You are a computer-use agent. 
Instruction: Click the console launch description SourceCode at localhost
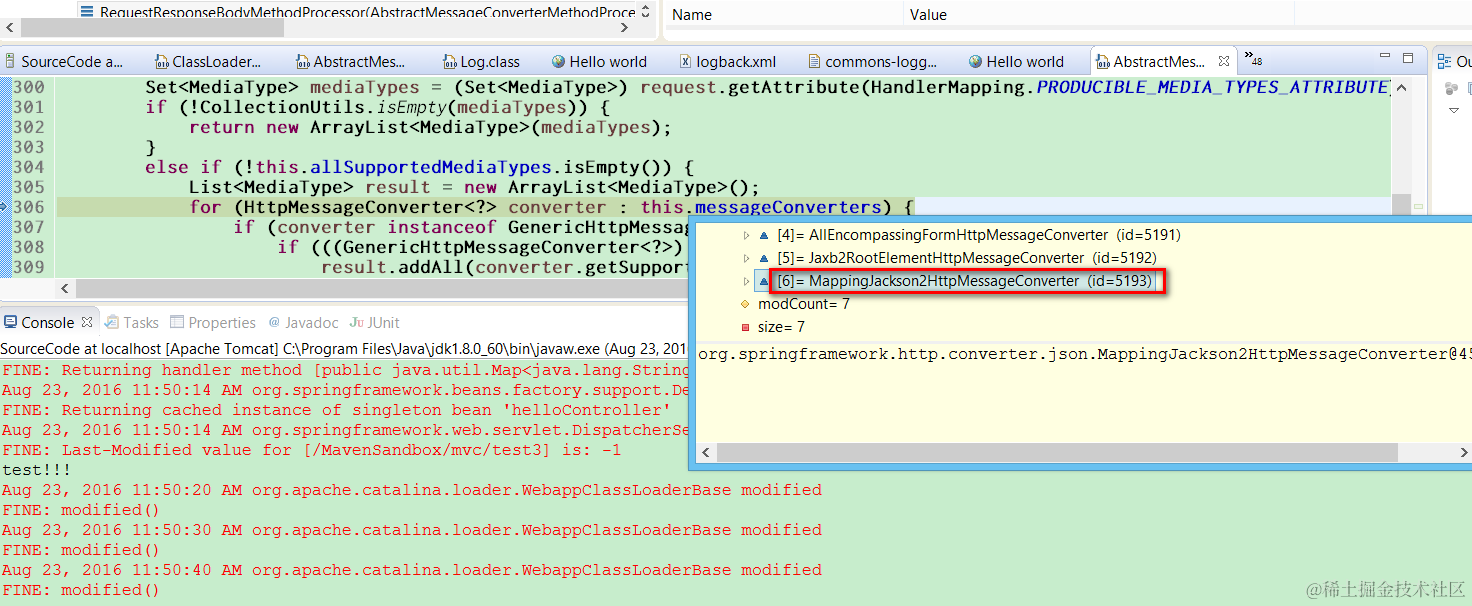(x=344, y=349)
